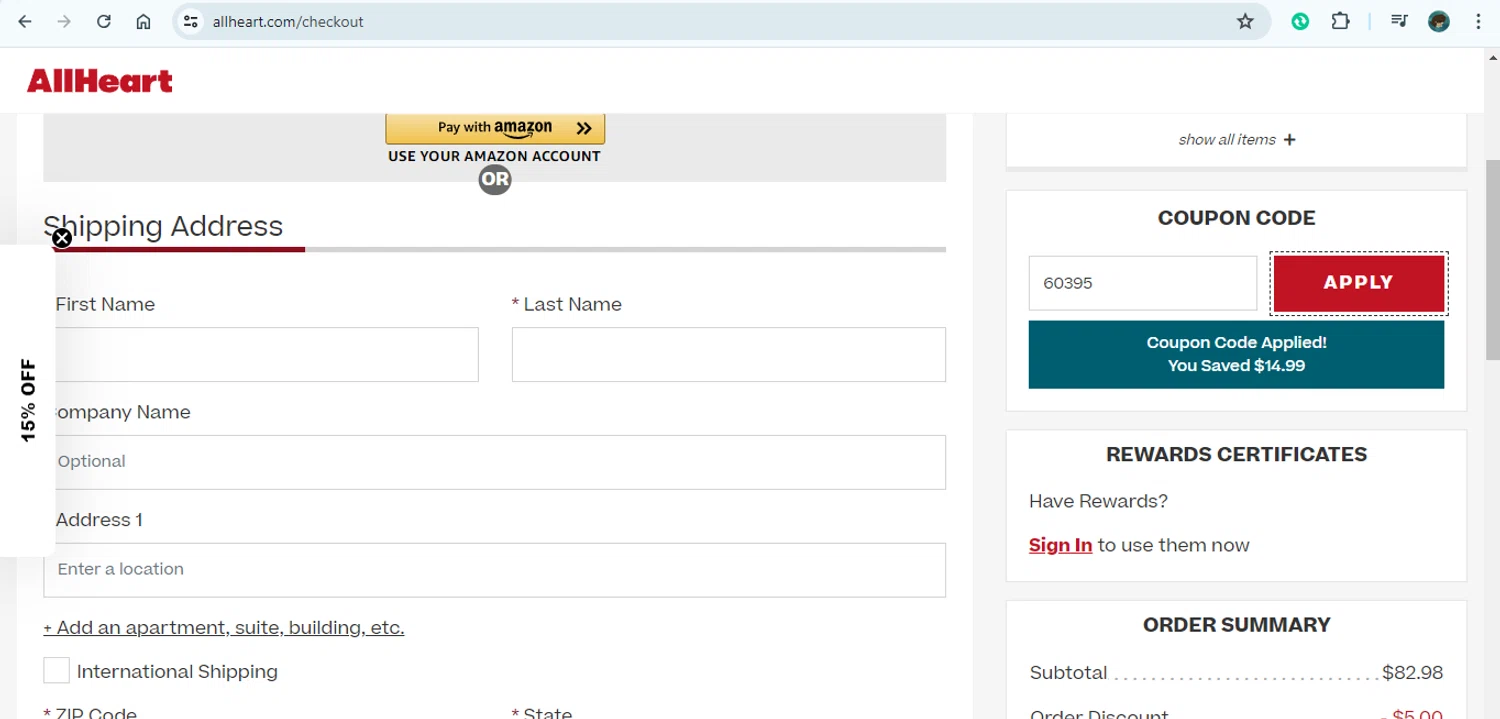This screenshot has height=719, width=1500.
Task: Click the page vertical scrollbar
Action: click(x=1492, y=260)
